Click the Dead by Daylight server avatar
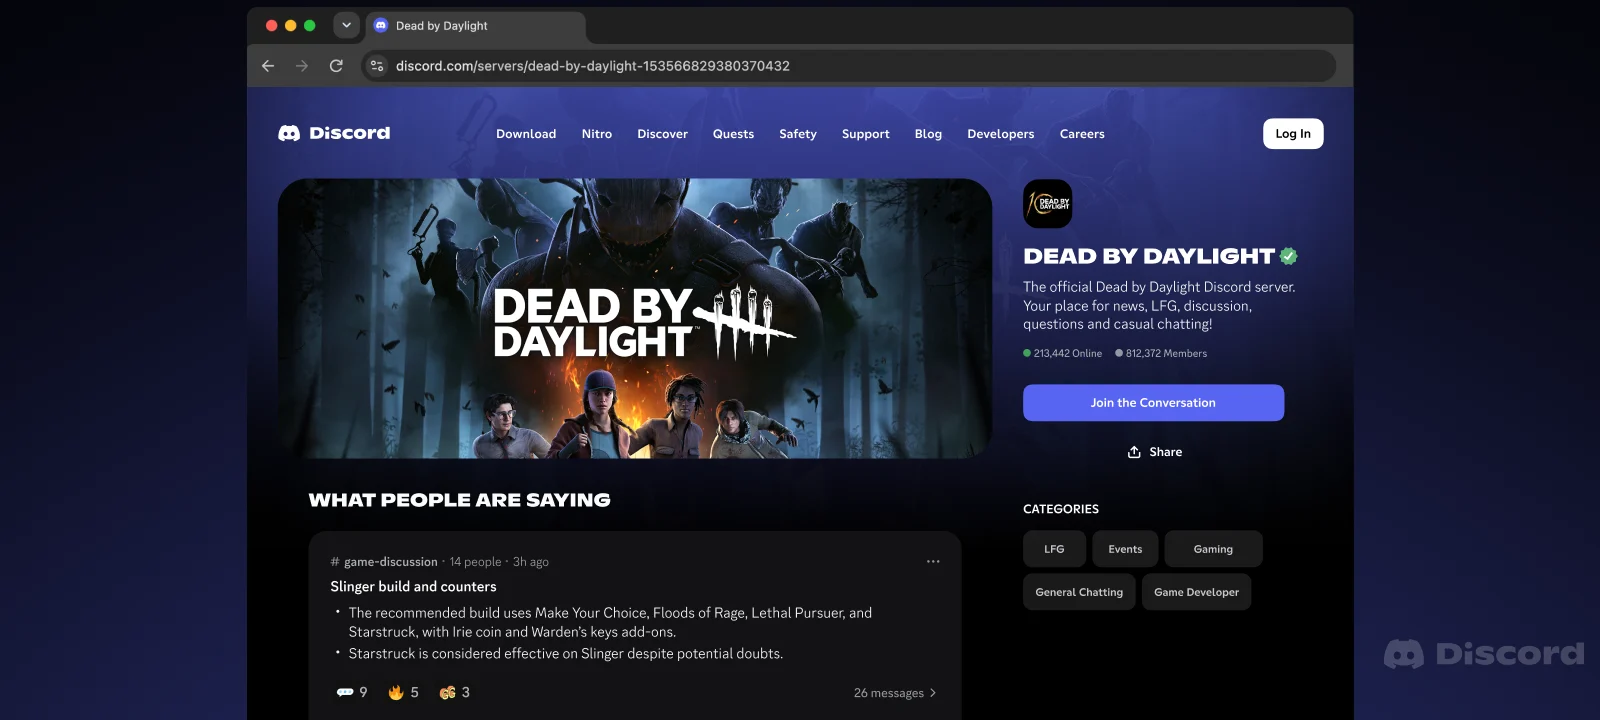The width and height of the screenshot is (1600, 720). tap(1048, 204)
